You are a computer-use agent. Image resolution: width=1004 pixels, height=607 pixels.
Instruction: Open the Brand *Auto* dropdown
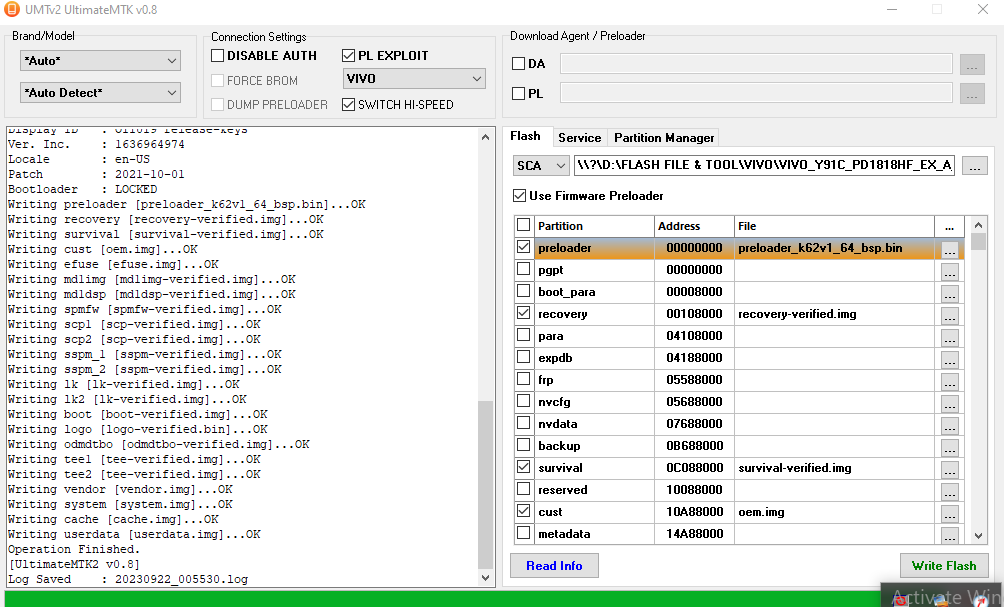(x=100, y=61)
